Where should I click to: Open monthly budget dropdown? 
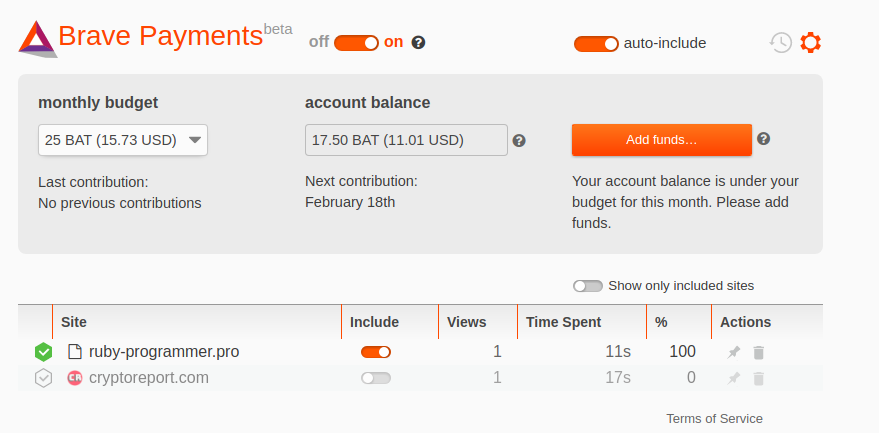(x=123, y=140)
